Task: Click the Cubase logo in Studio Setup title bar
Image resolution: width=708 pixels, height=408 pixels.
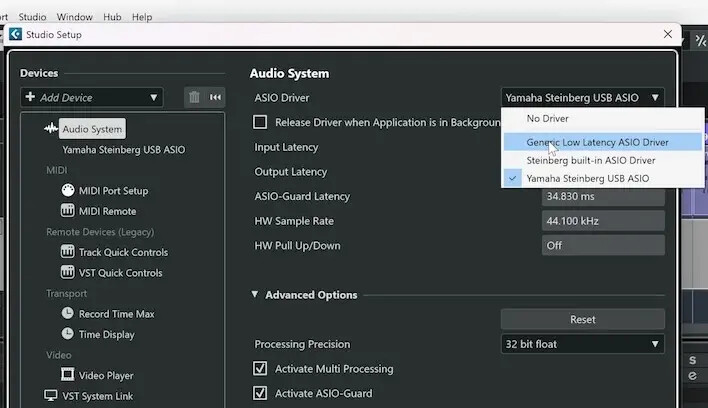Action: point(15,34)
